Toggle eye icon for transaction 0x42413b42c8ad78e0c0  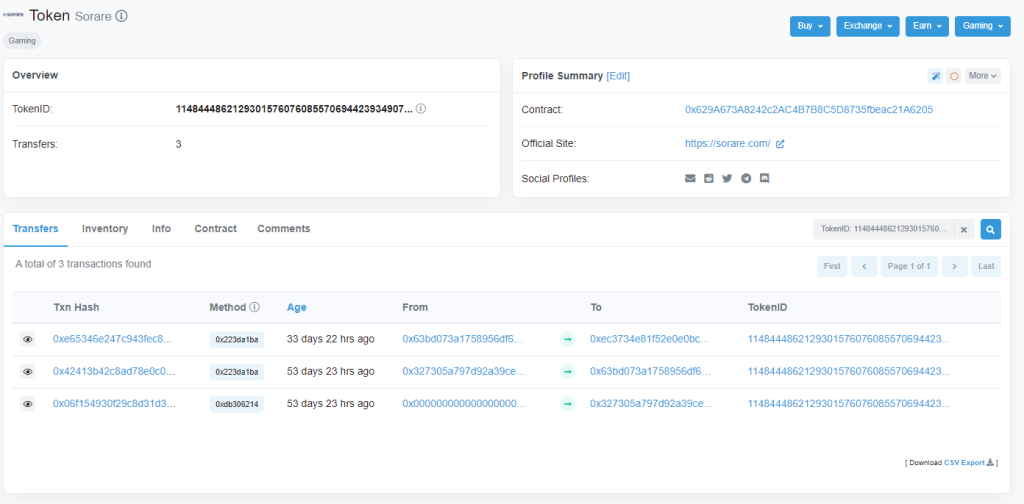coord(27,371)
